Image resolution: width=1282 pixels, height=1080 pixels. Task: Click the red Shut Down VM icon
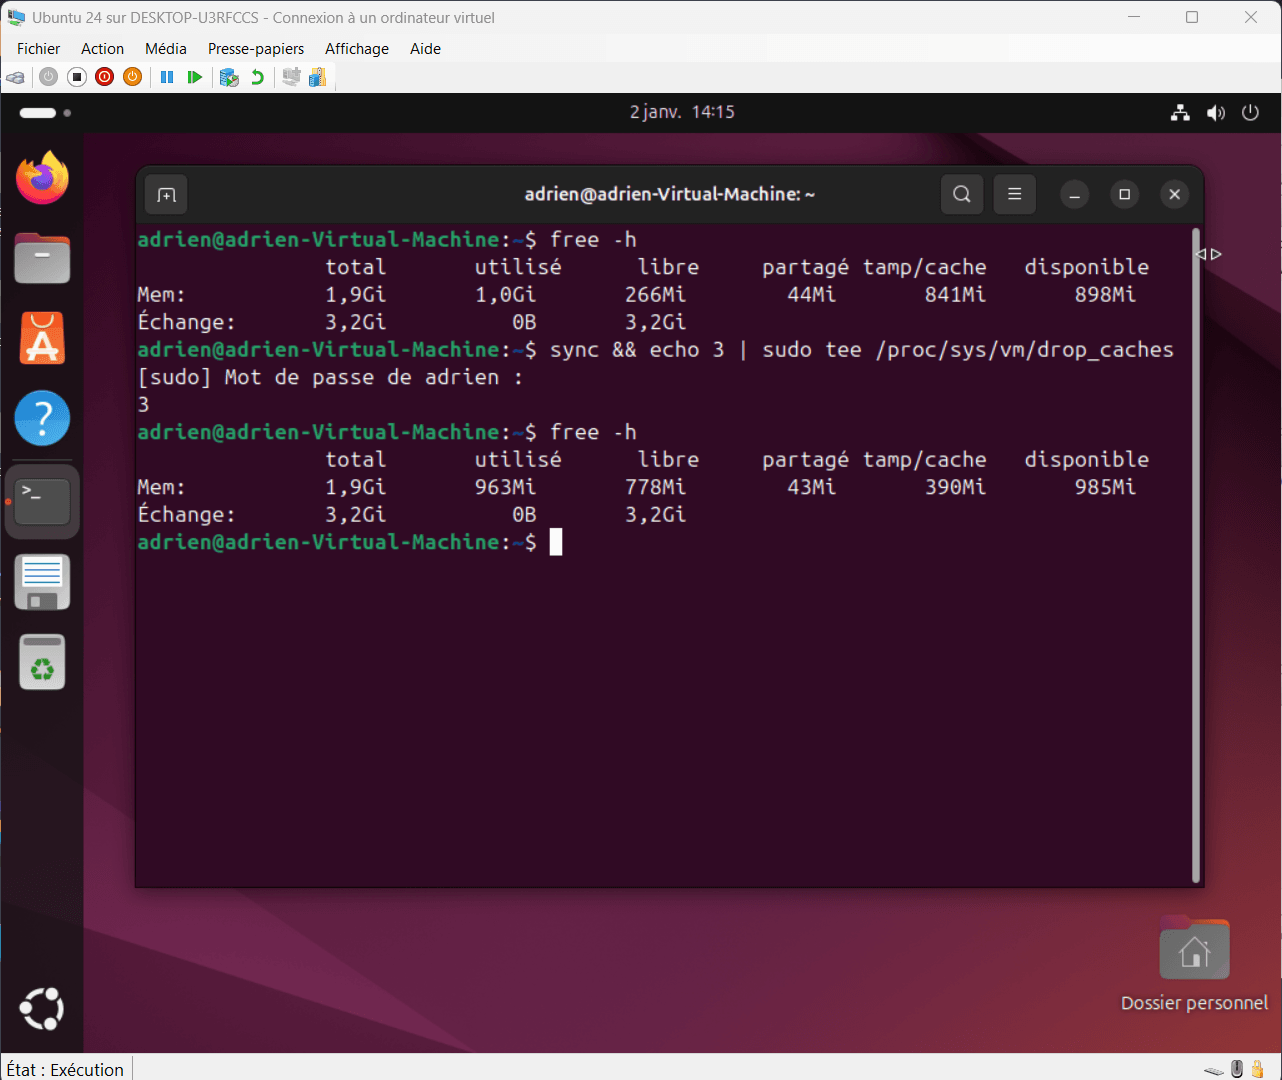click(105, 77)
